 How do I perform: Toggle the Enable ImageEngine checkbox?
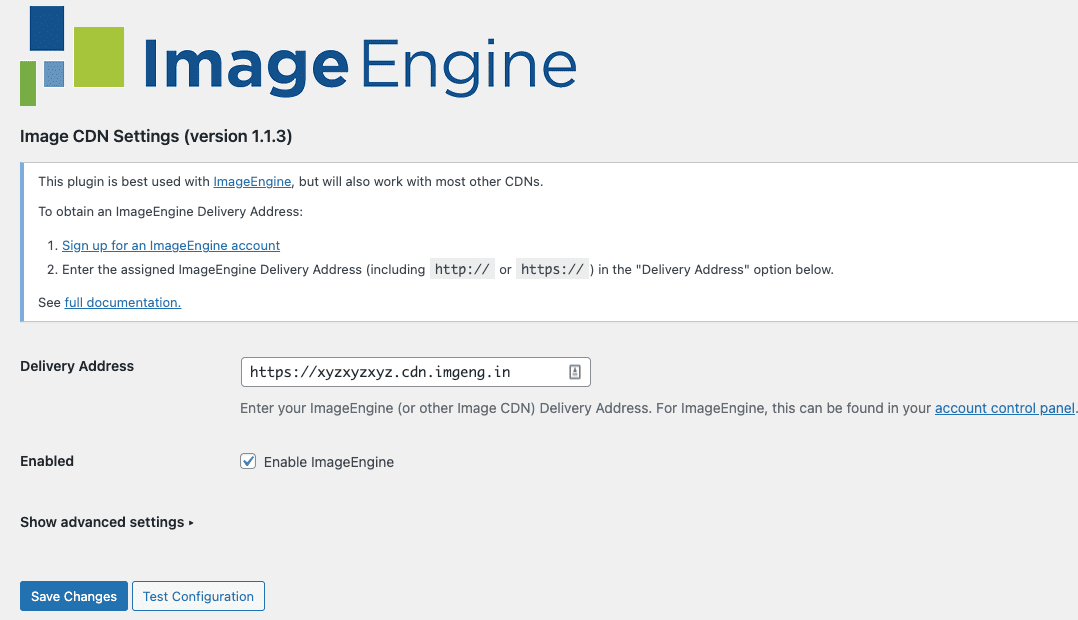(x=248, y=461)
